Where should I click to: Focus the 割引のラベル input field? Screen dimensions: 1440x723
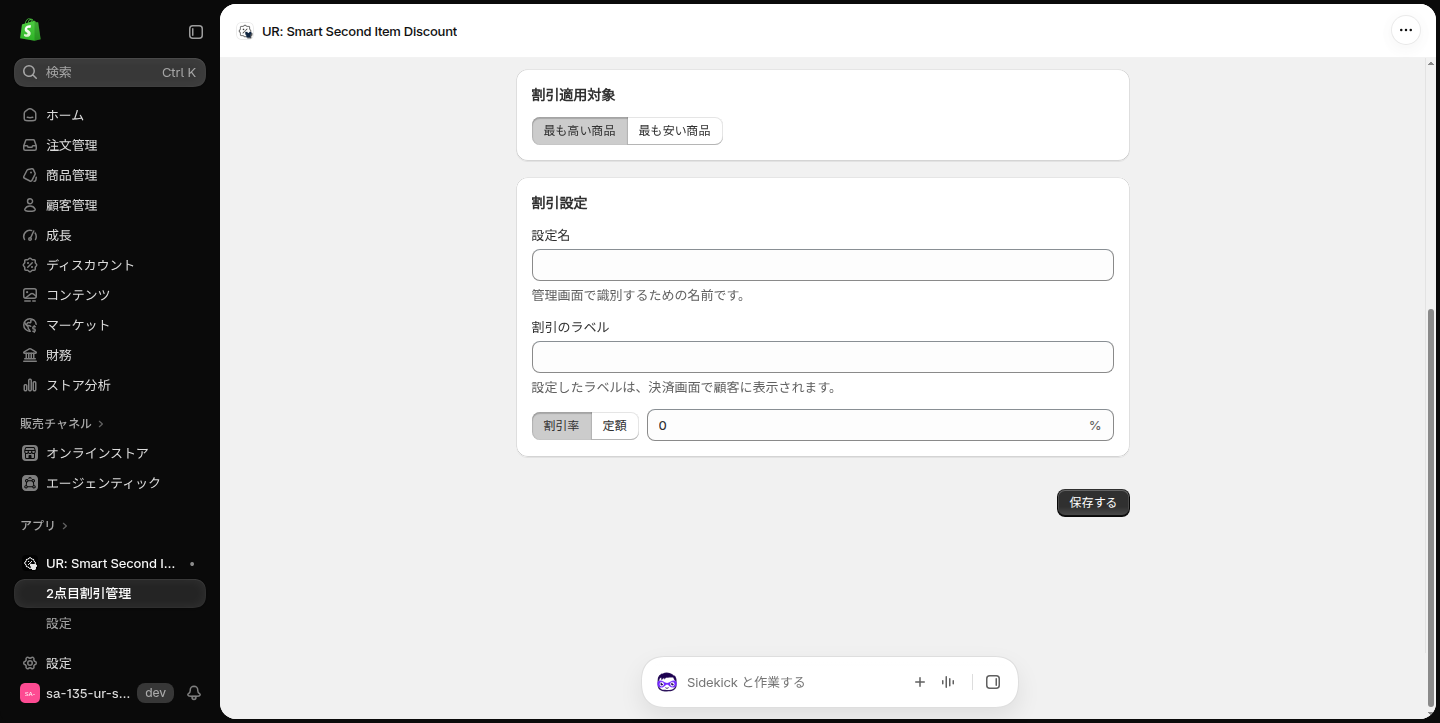pyautogui.click(x=823, y=357)
